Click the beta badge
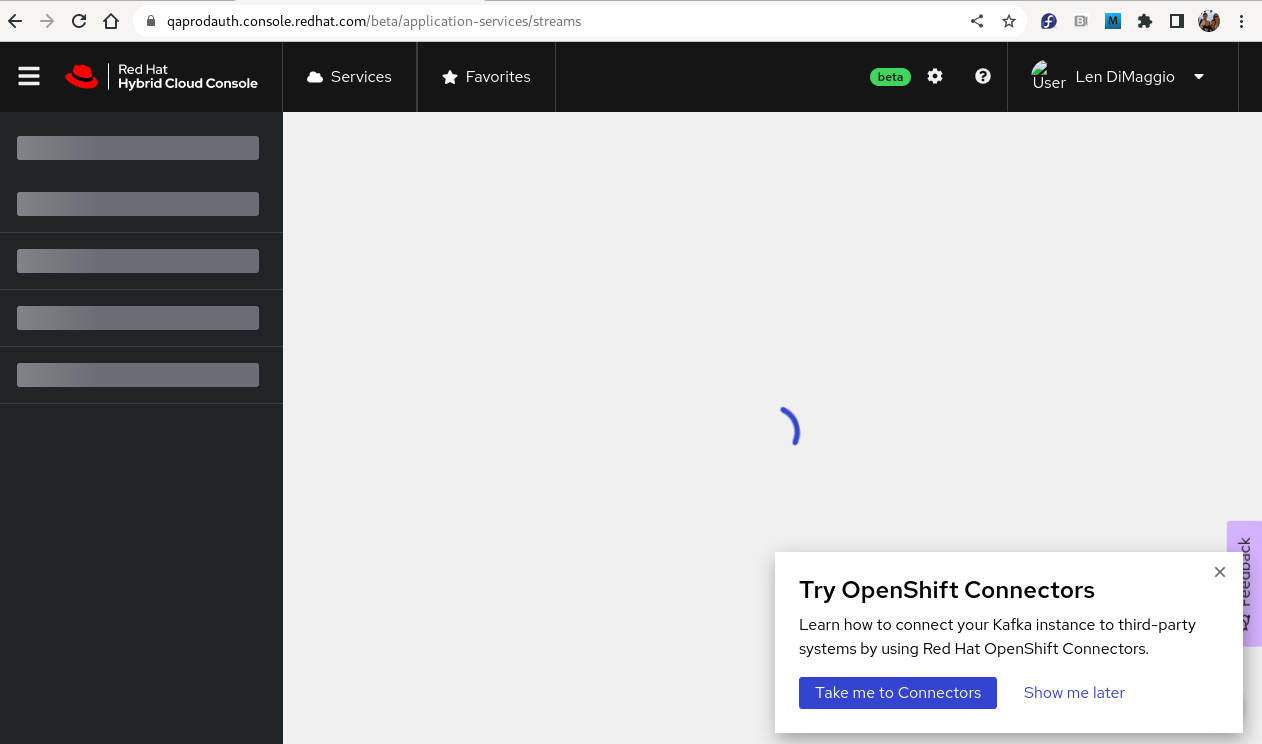 [890, 77]
